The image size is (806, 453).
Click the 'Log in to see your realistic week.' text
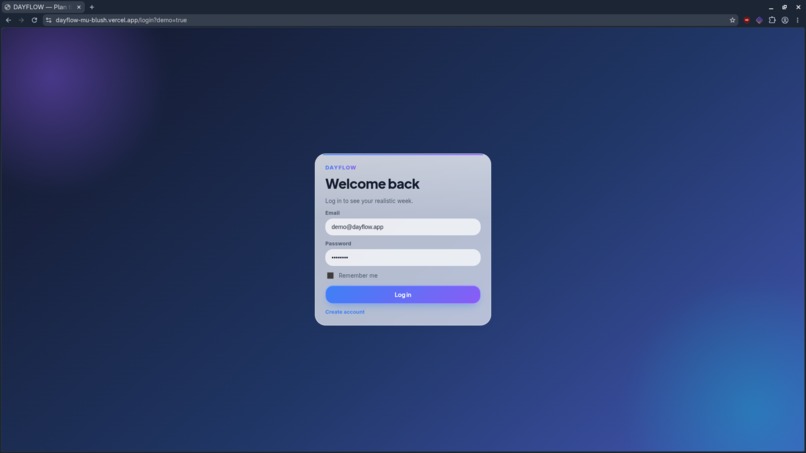[x=369, y=201]
